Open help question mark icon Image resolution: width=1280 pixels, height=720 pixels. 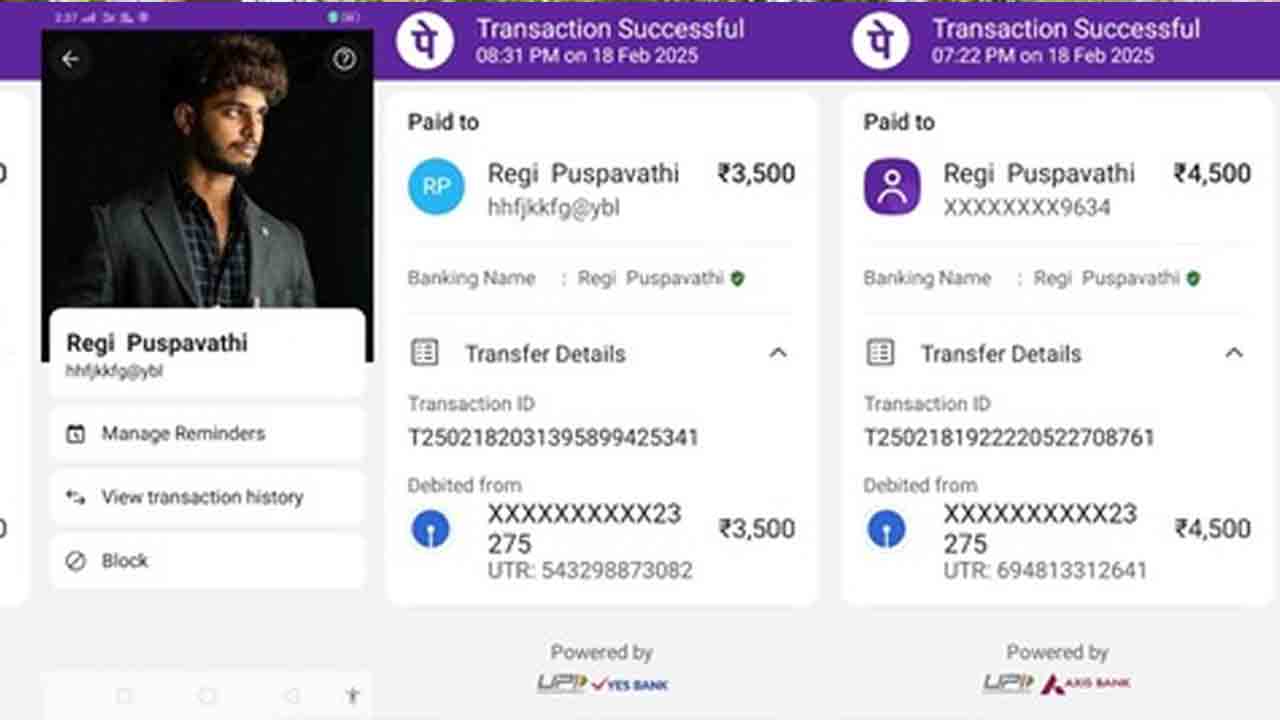344,60
